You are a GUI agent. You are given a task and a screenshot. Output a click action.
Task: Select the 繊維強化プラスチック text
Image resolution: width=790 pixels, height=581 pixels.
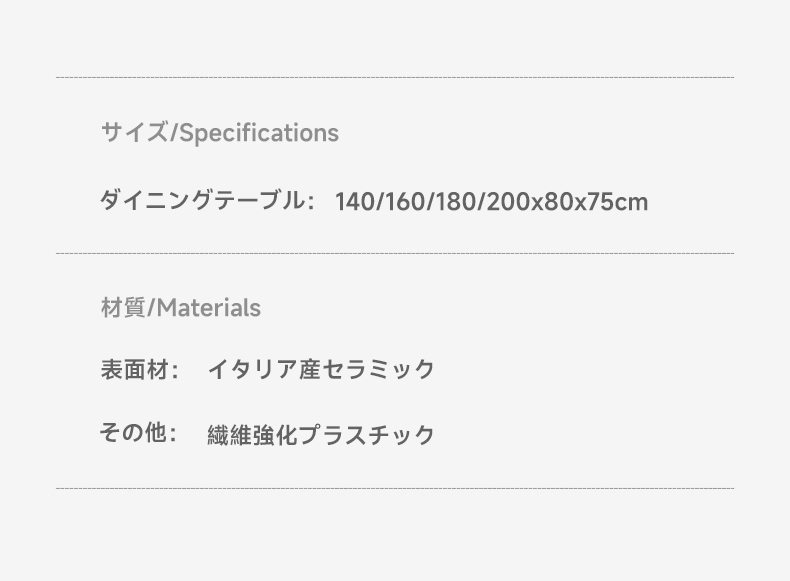(321, 435)
